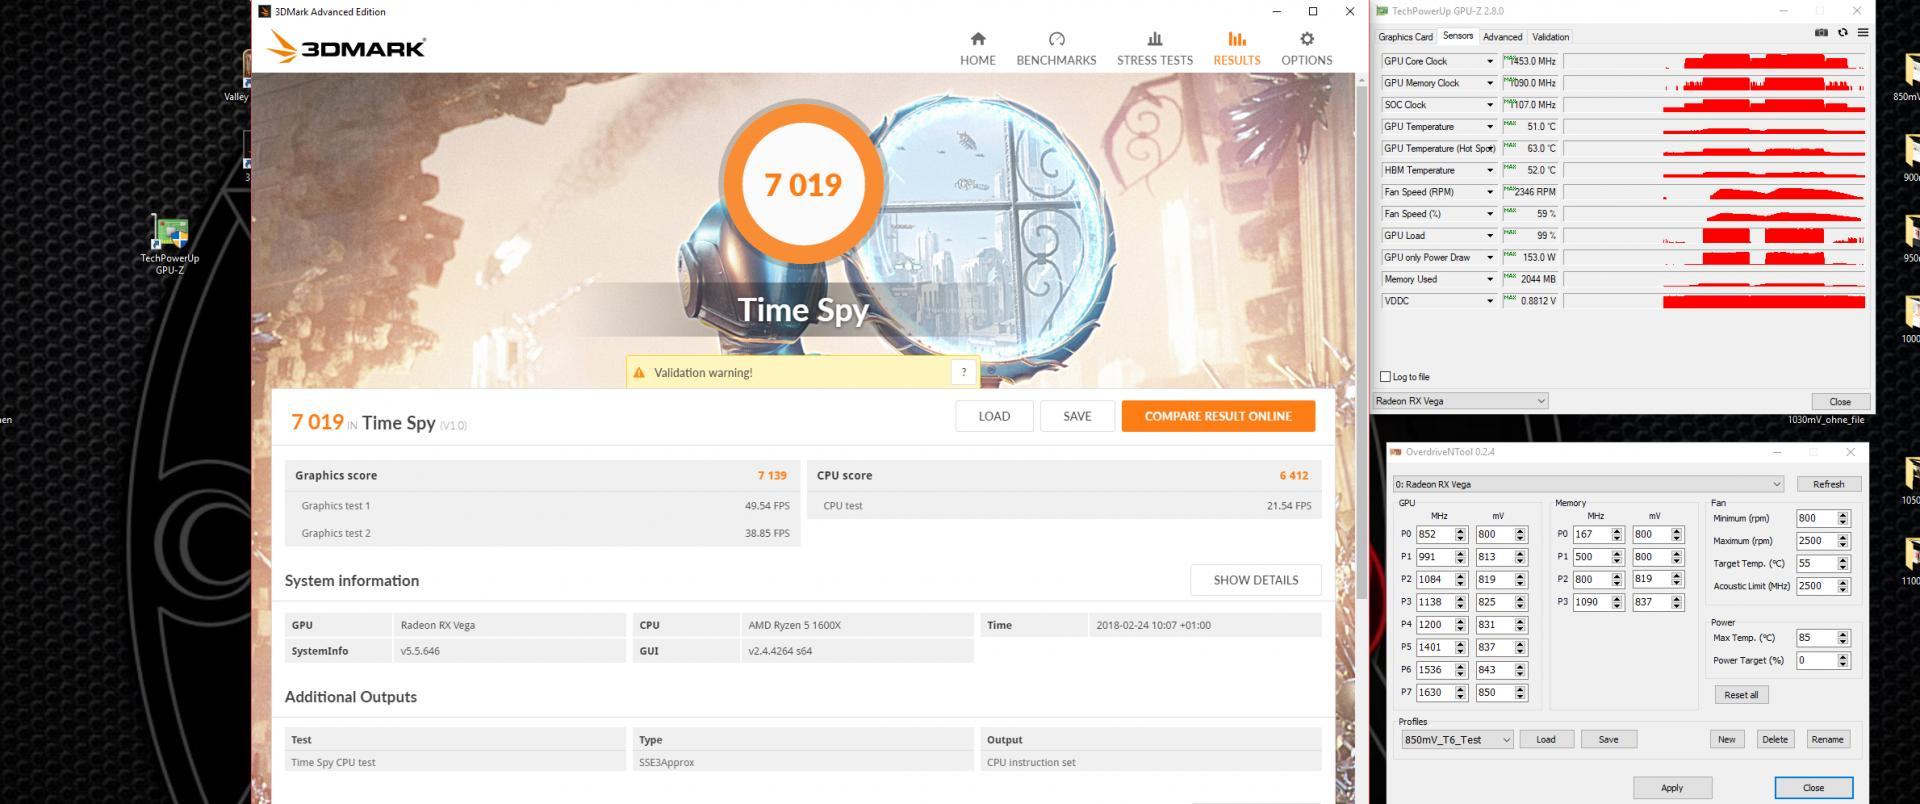Click the validation warning question mark
Screen dimensions: 1920x804
[x=963, y=372]
